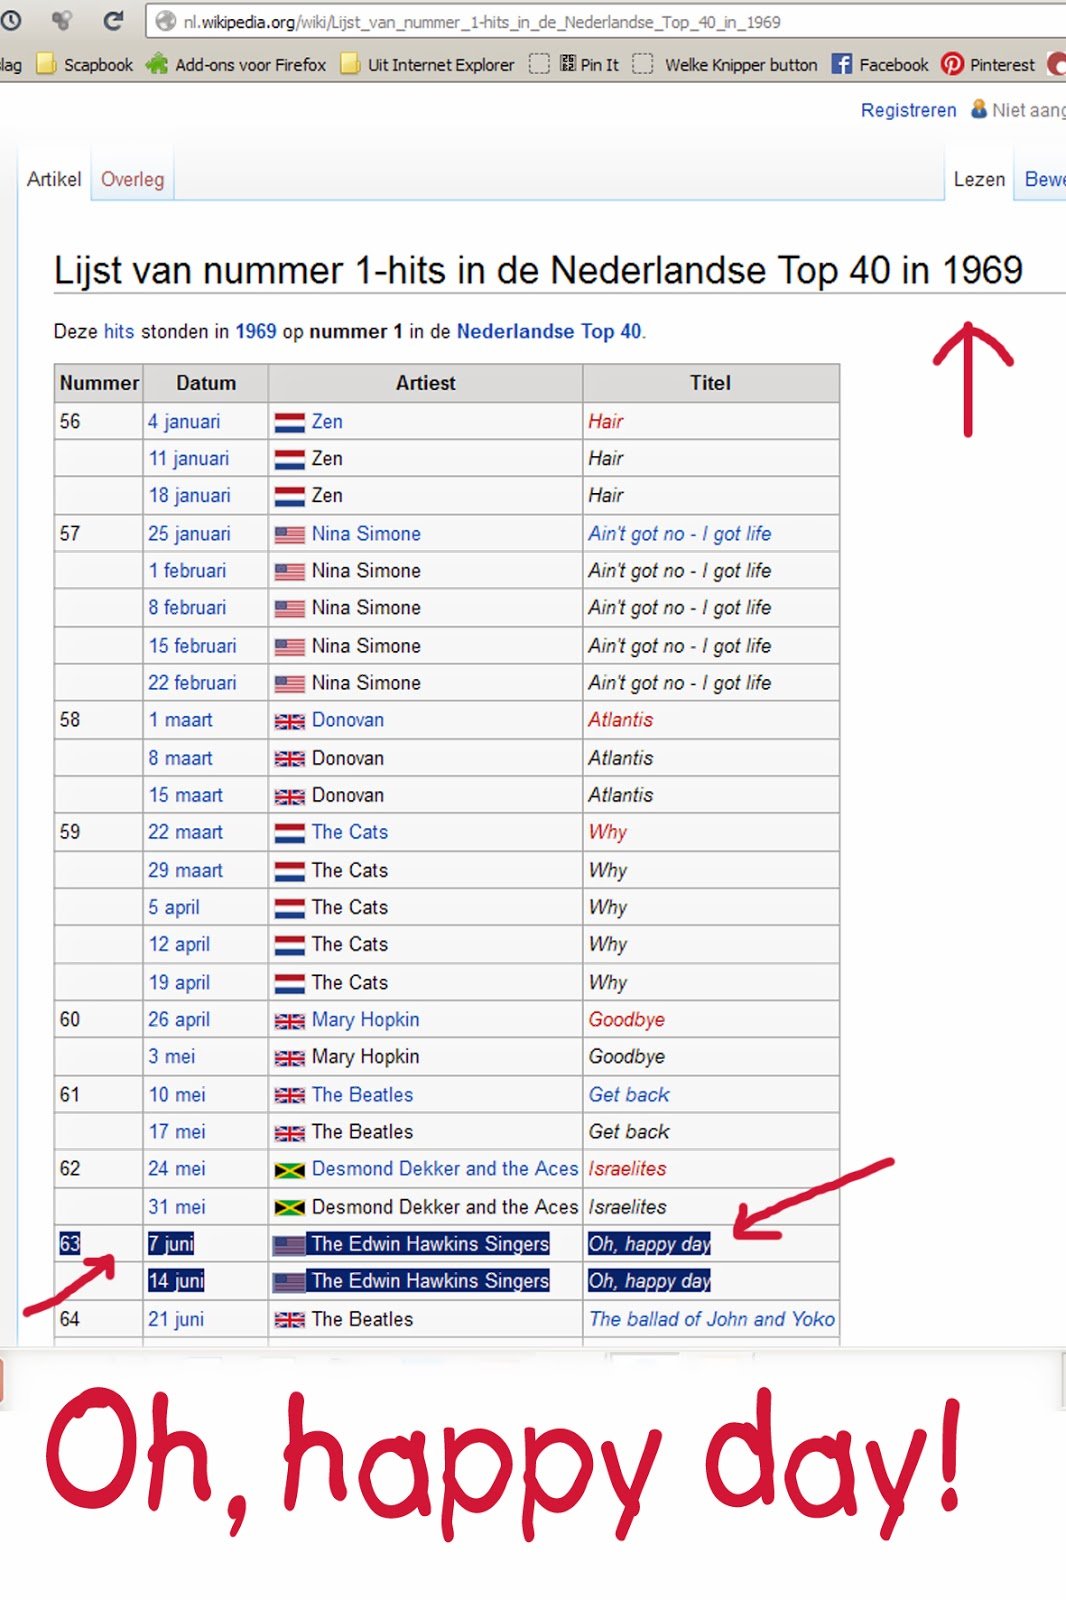The image size is (1066, 1600).
Task: Click the UK flag in the 21 juni row
Action: point(289,1320)
